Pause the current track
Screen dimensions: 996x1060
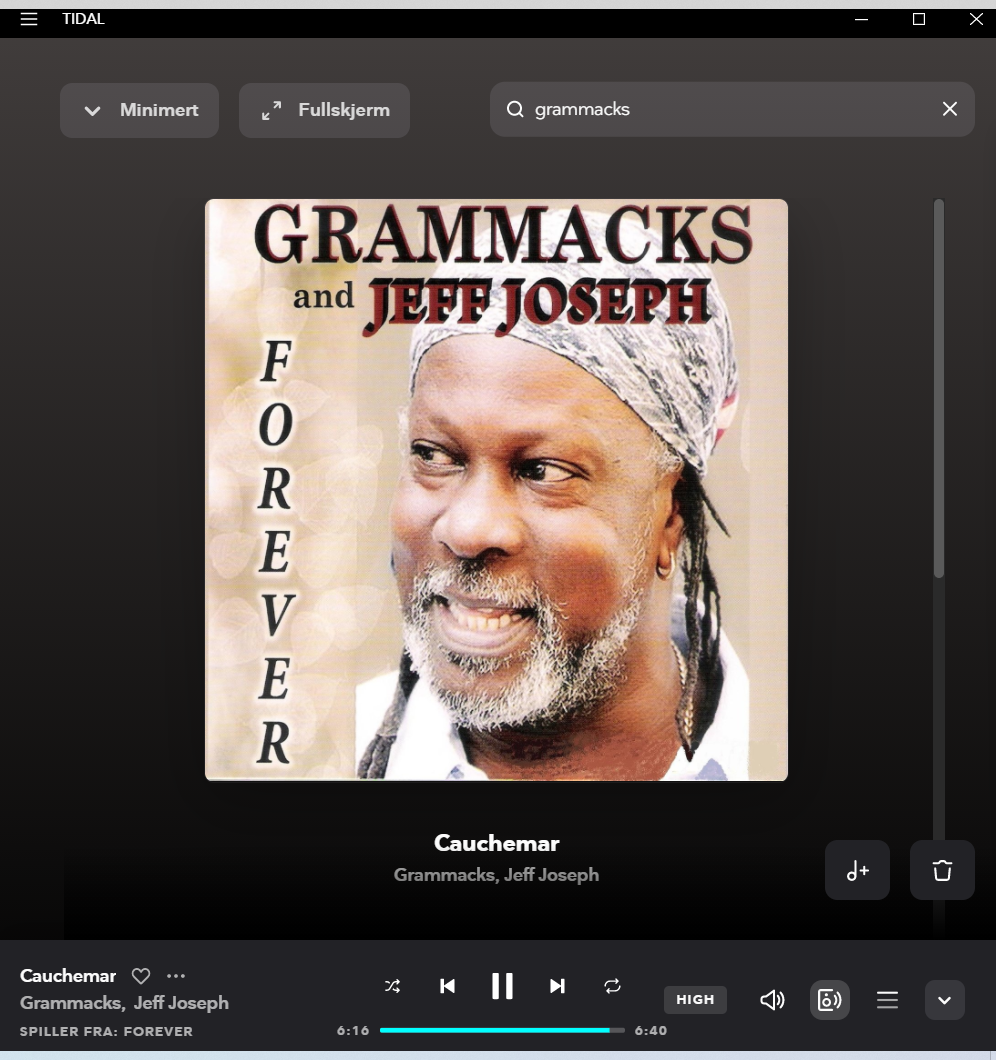(x=502, y=986)
